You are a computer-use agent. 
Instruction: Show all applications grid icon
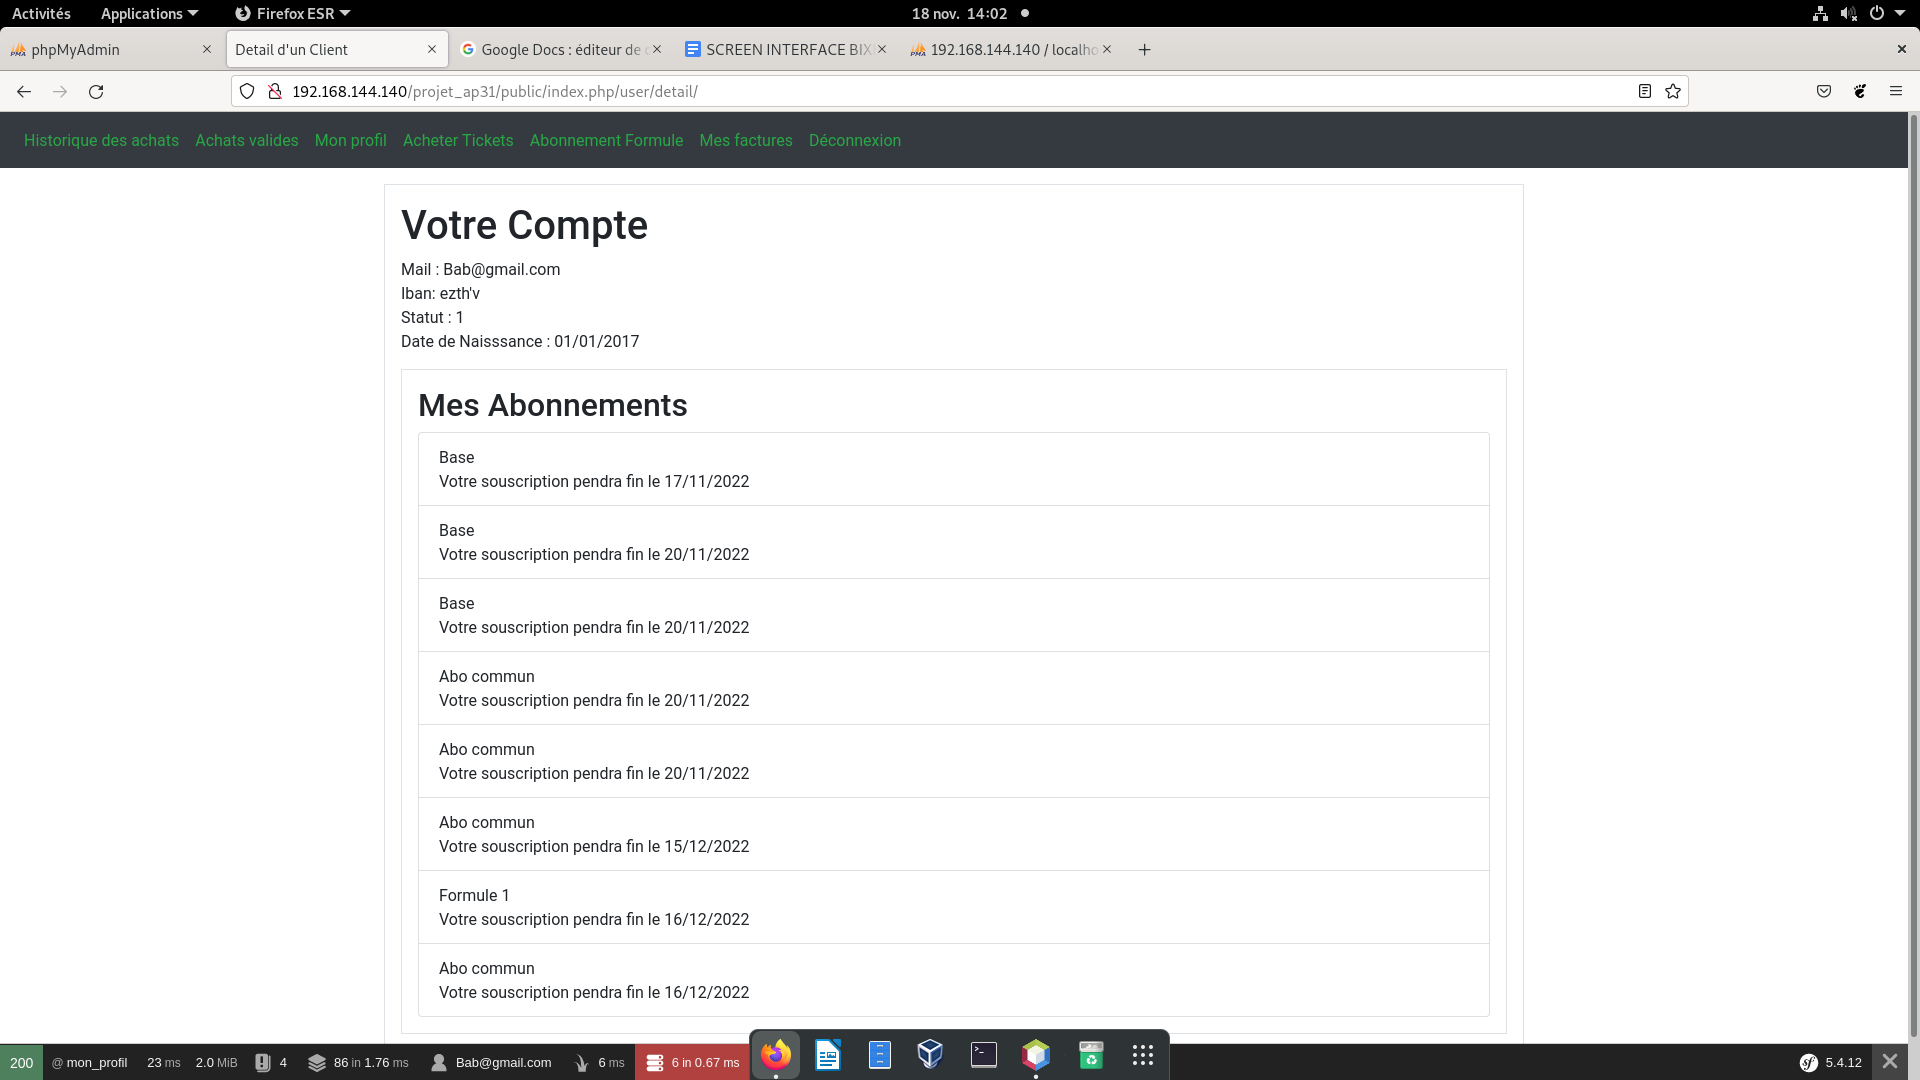click(x=1143, y=1054)
